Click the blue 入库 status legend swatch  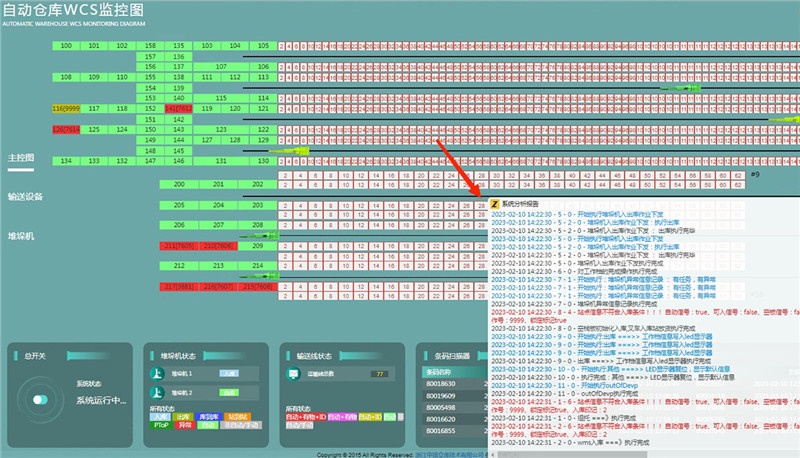(160, 415)
